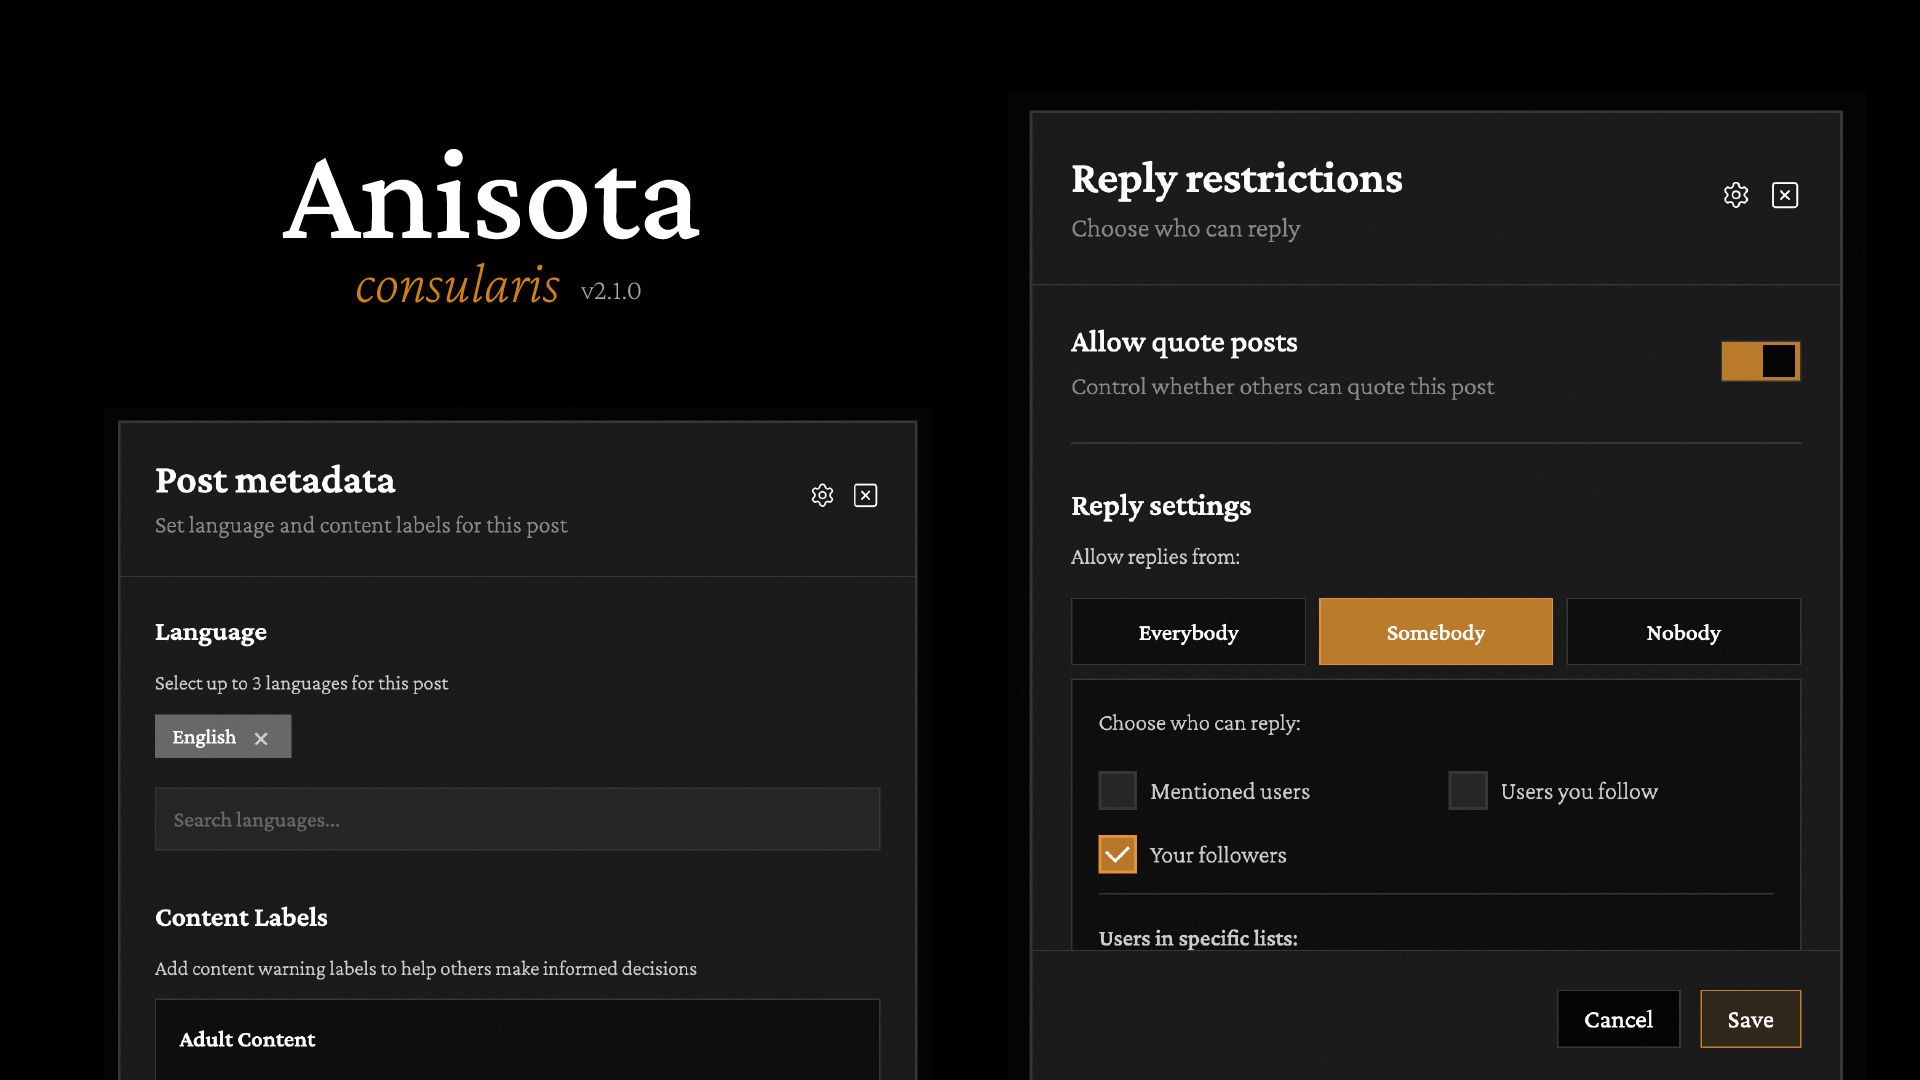Check the Mentioned users checkbox
This screenshot has width=1920, height=1080.
(1117, 791)
